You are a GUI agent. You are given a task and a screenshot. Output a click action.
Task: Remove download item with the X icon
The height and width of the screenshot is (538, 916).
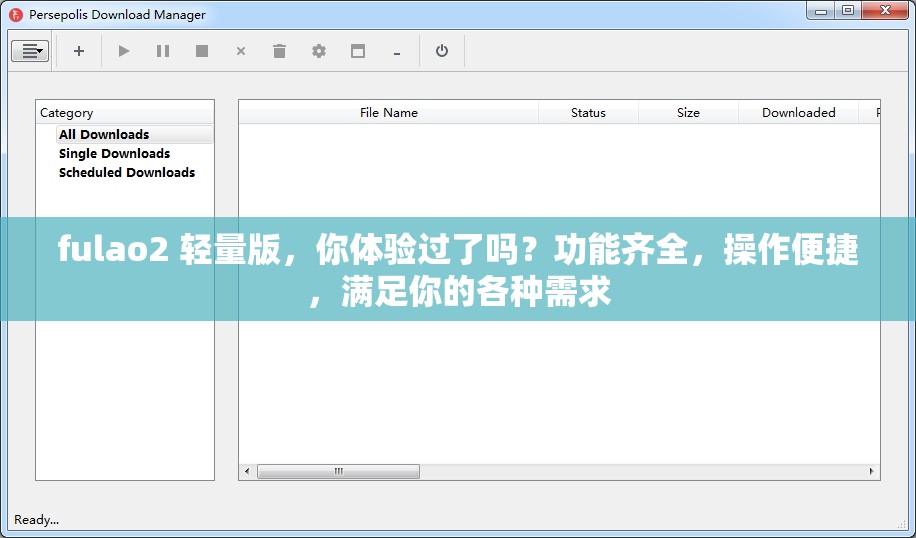pos(241,51)
